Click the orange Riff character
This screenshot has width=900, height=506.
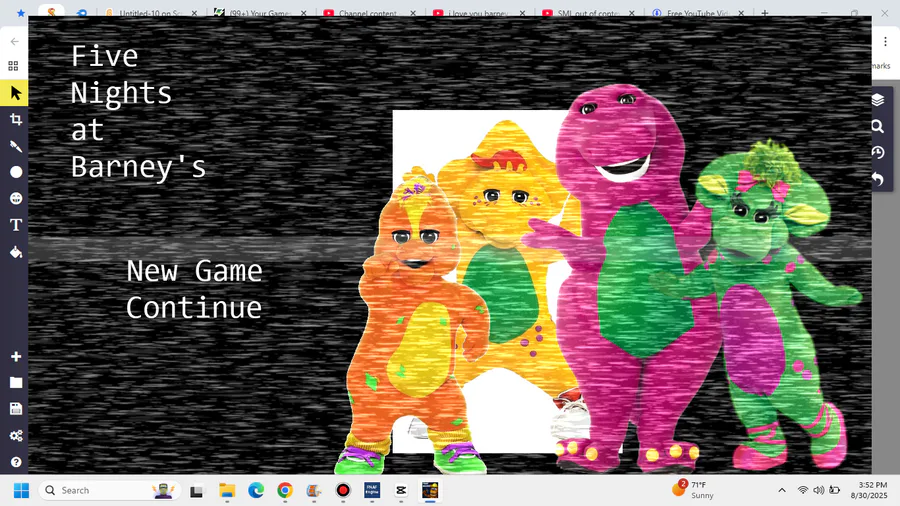tap(416, 321)
